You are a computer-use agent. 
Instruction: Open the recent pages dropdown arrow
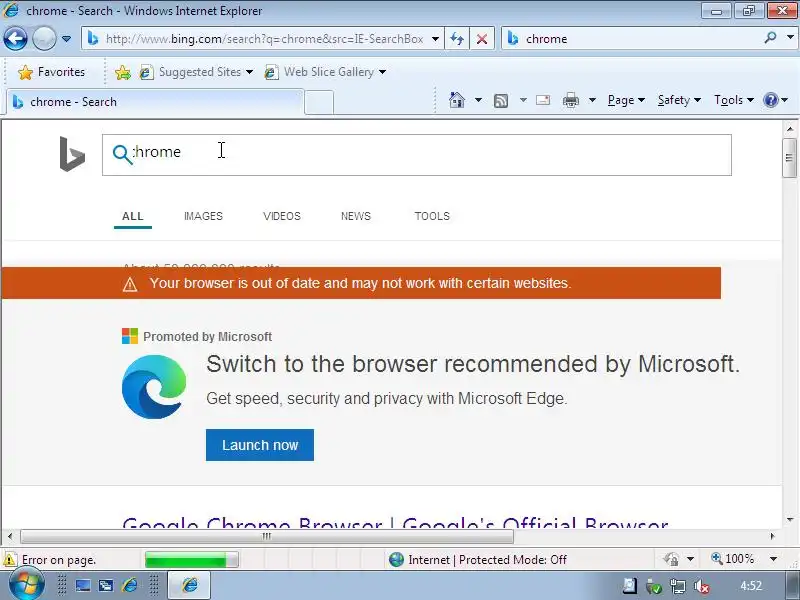pos(66,39)
